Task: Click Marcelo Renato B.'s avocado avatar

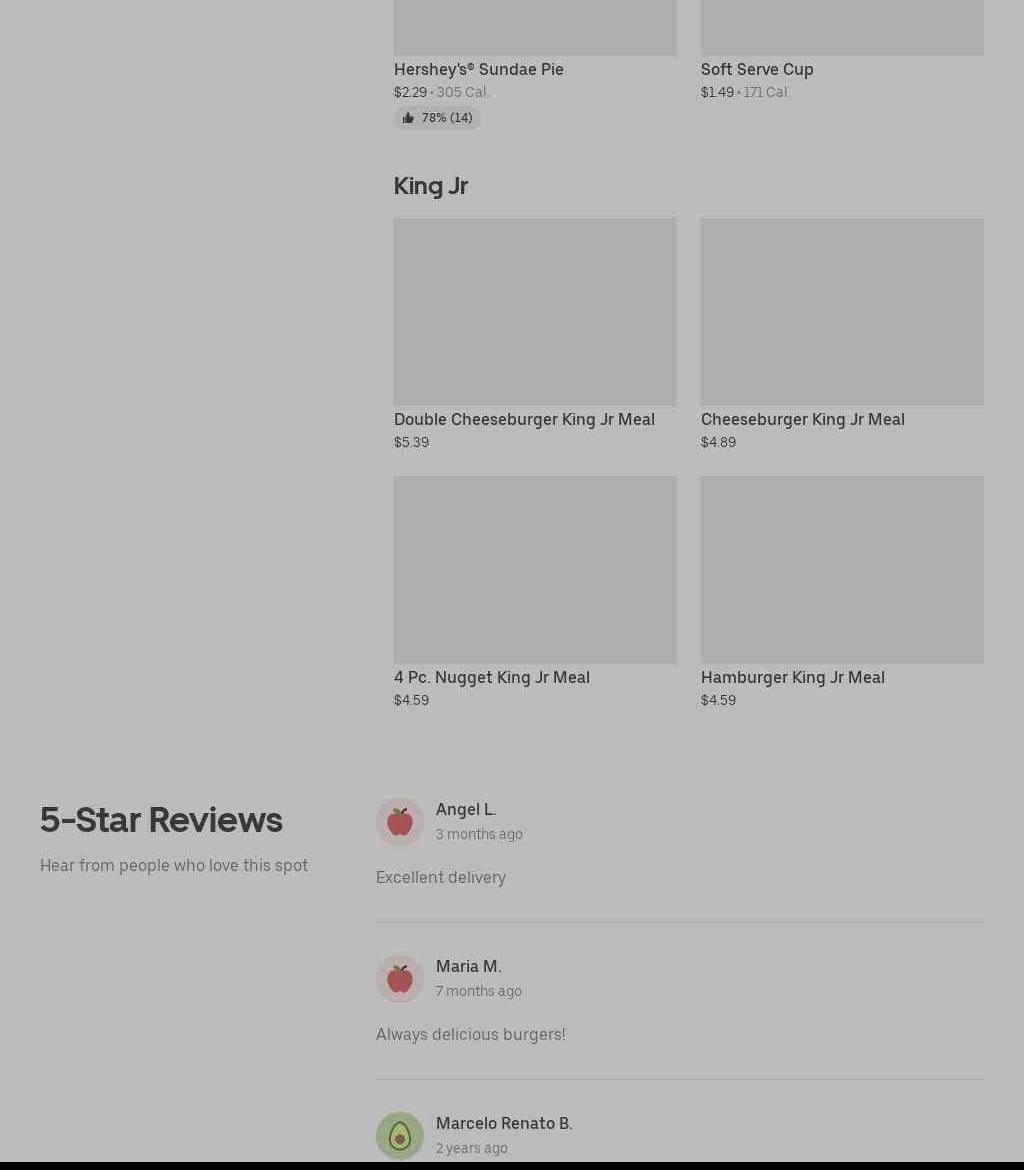Action: tap(400, 1136)
